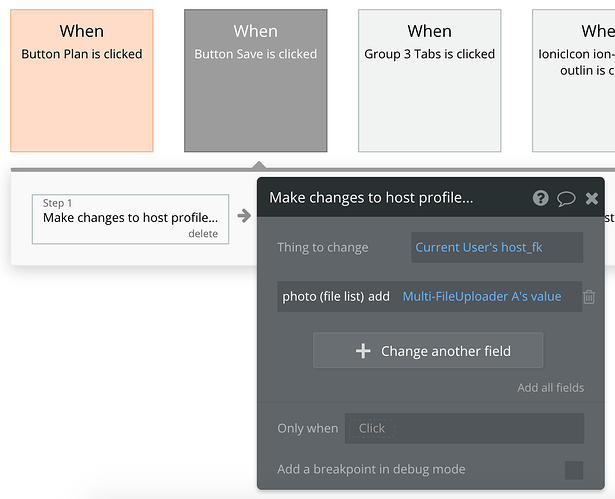Toggle the debug mode breakpoint checkbox
This screenshot has height=499, width=615.
(574, 470)
